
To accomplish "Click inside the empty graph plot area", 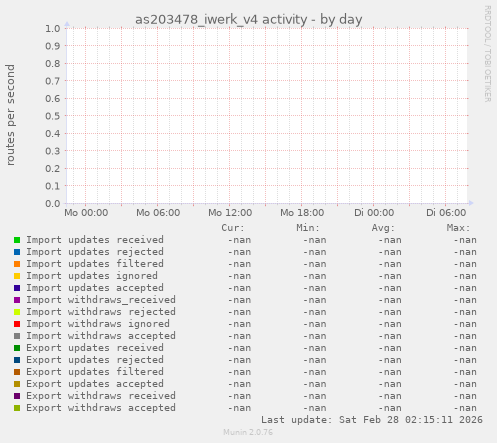I will pyautogui.click(x=267, y=116).
